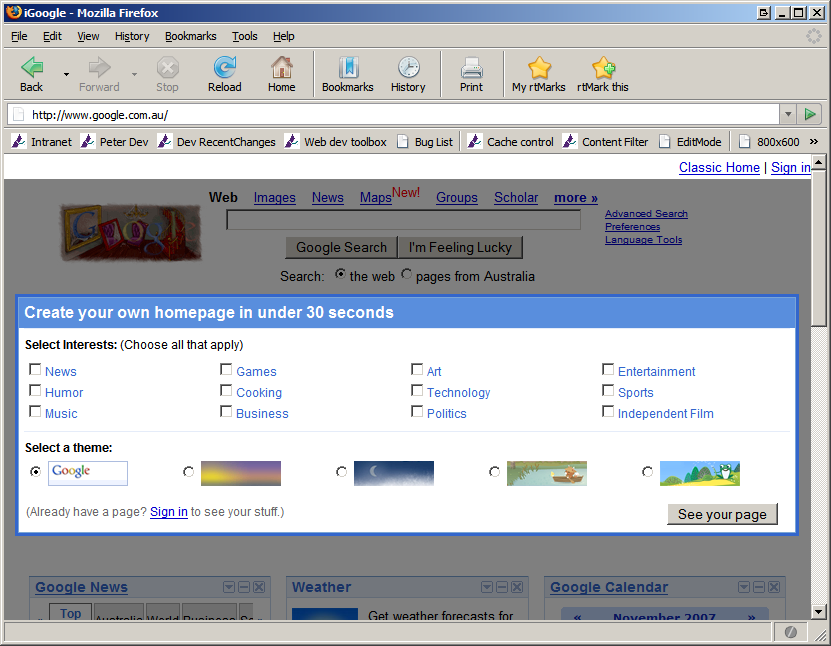Pick the frog landscape theme thumbnail
This screenshot has width=831, height=646.
pos(700,473)
